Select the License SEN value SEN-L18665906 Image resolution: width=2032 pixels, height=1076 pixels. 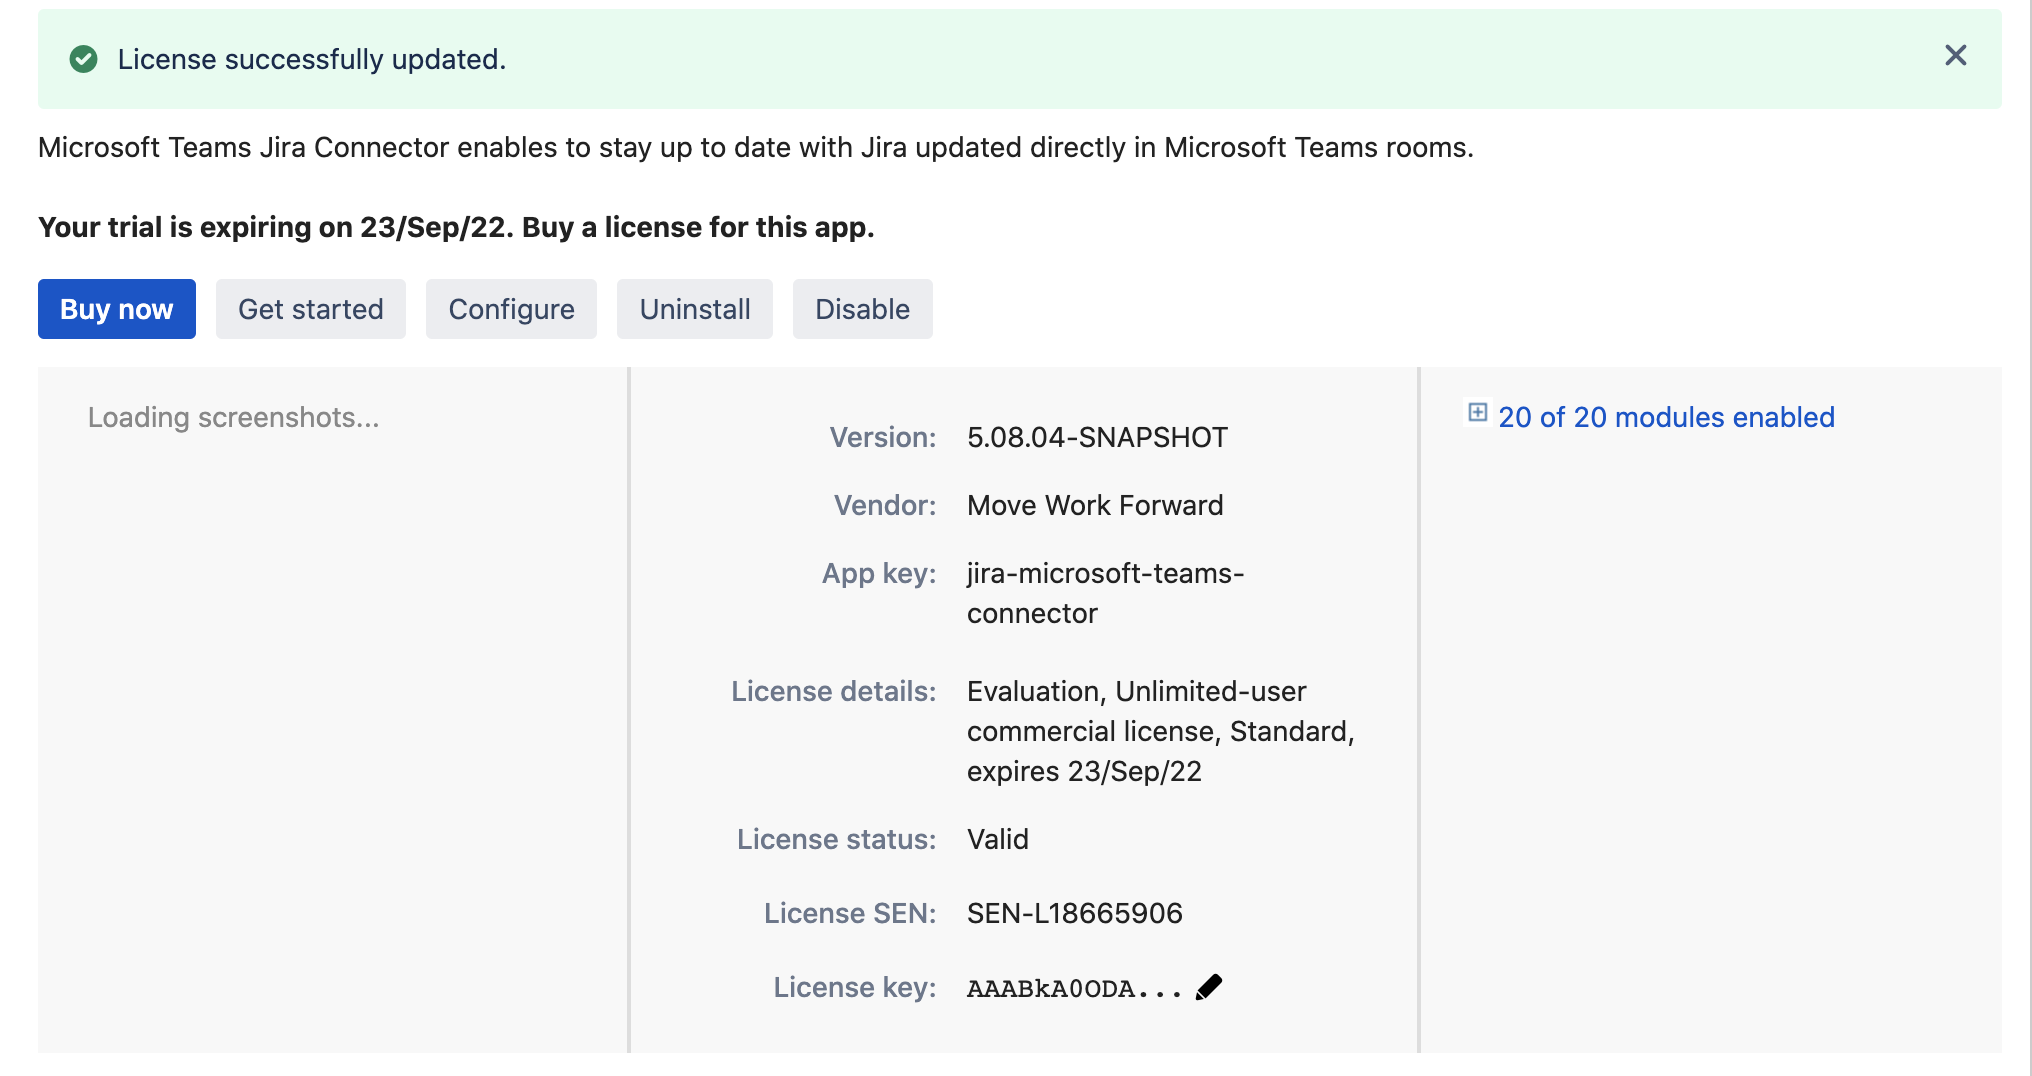tap(1073, 912)
